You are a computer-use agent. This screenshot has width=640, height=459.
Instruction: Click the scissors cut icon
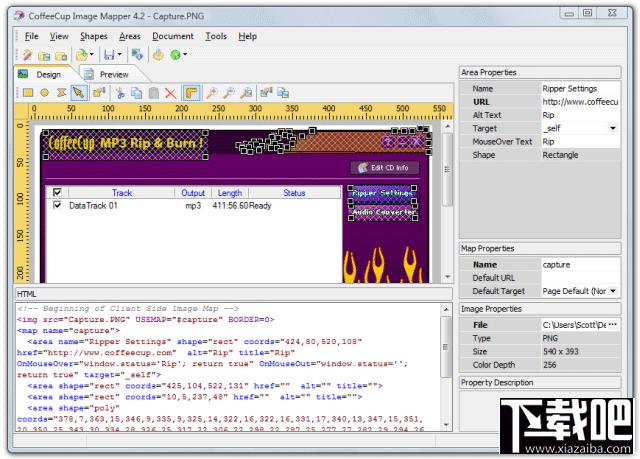pos(119,93)
